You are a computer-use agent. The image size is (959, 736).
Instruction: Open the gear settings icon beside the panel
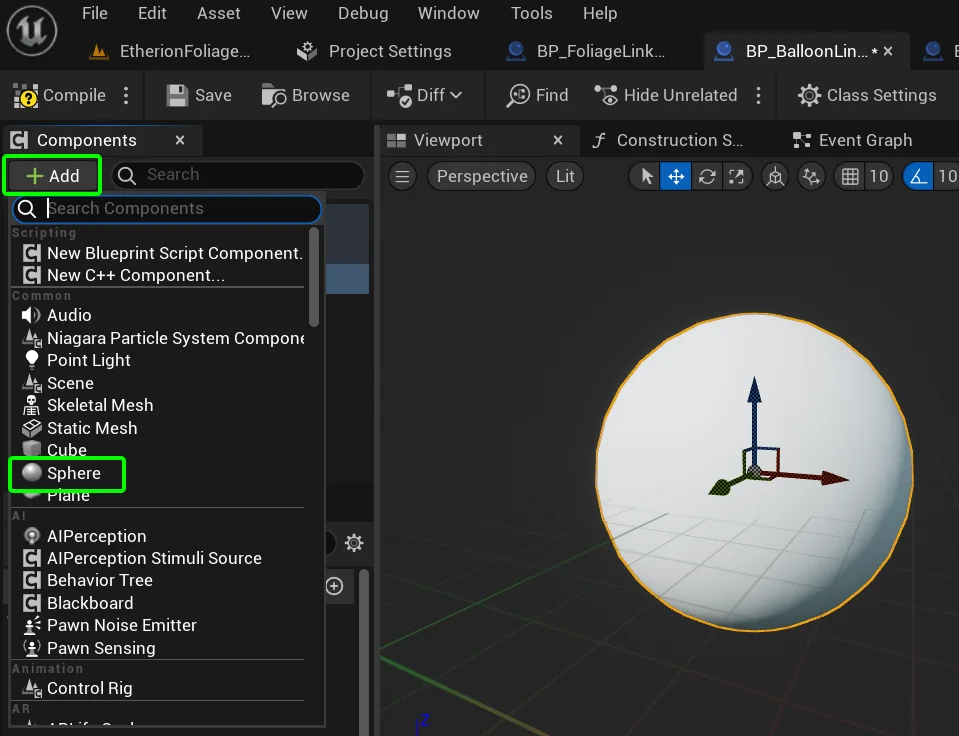[x=354, y=543]
